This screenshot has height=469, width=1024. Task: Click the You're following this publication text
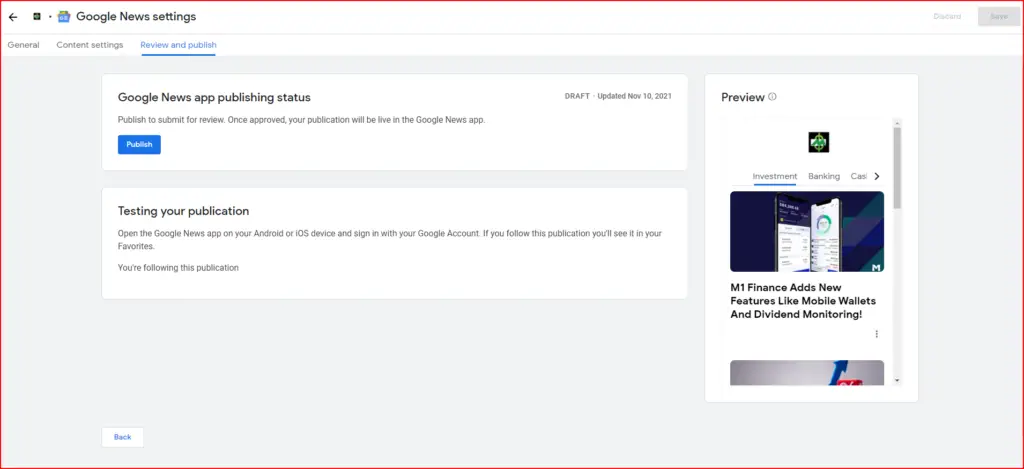(x=178, y=268)
